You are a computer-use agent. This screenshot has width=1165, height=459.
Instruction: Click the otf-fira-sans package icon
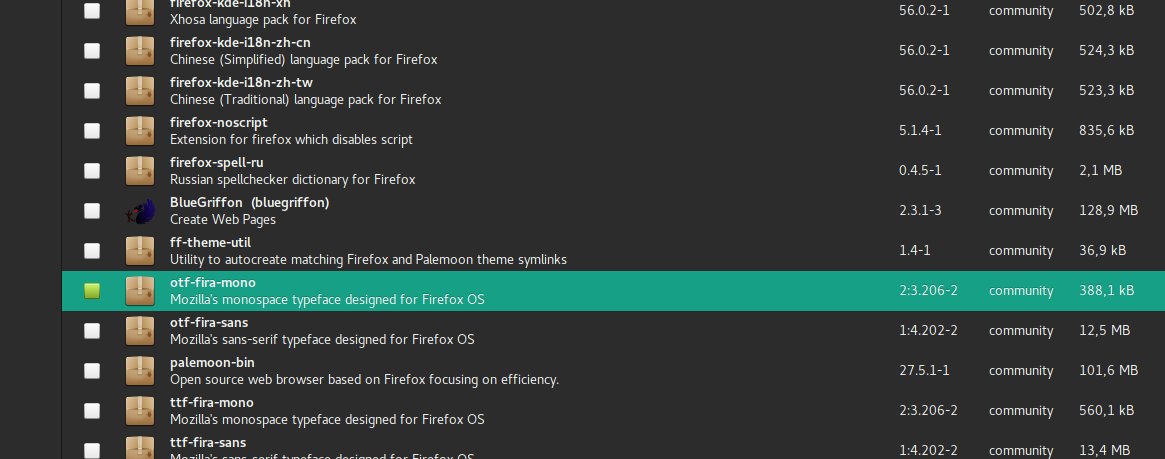pyautogui.click(x=140, y=331)
